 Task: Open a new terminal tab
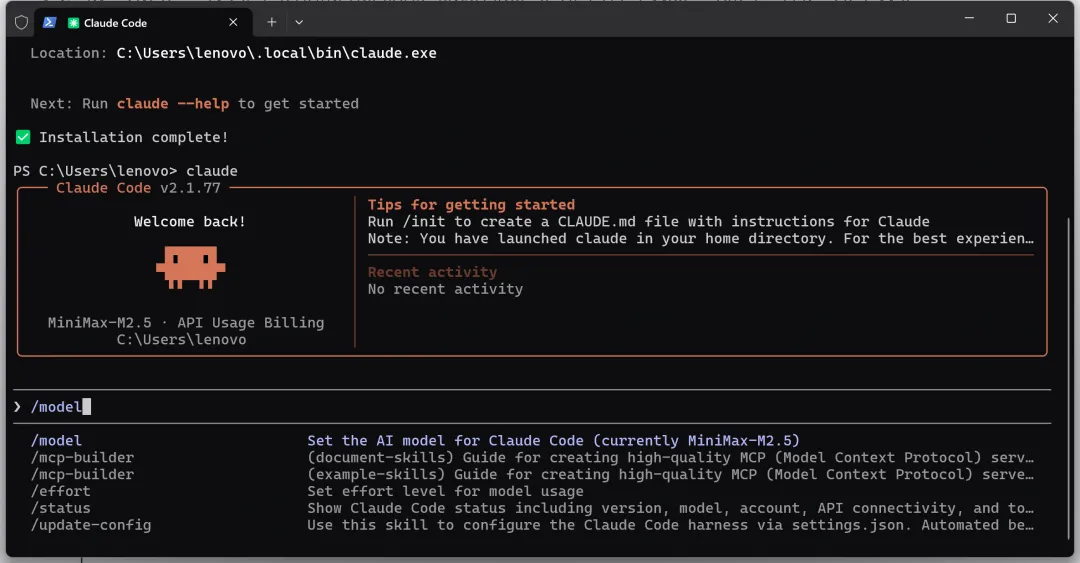tap(271, 22)
